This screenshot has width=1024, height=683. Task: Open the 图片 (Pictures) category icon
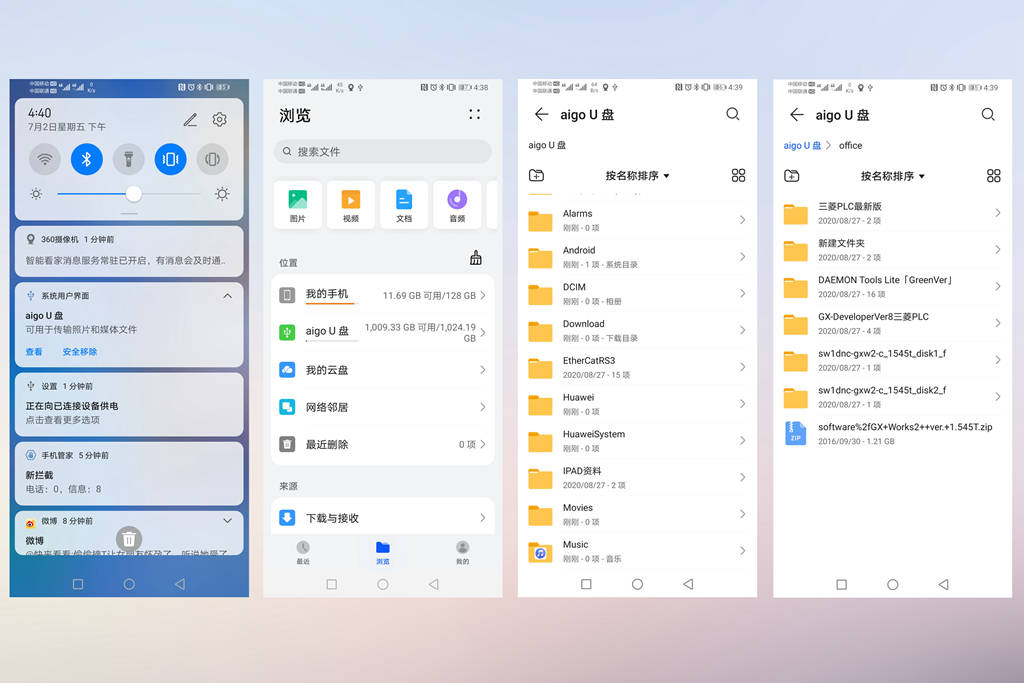[298, 204]
